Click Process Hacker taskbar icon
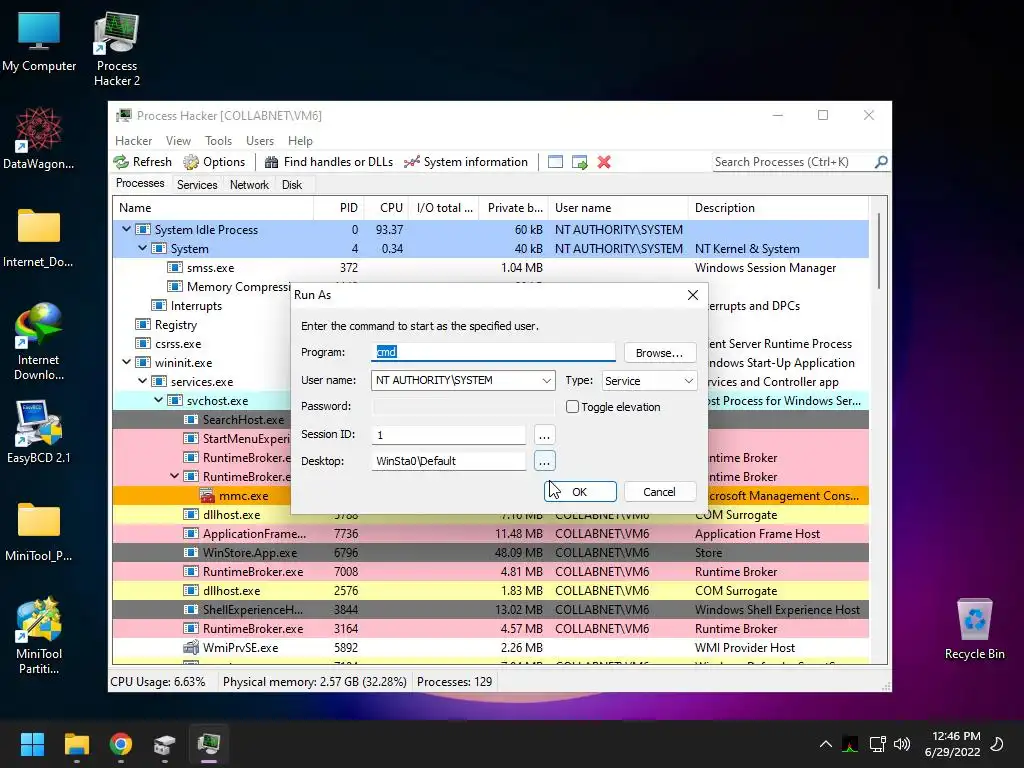Image resolution: width=1024 pixels, height=768 pixels. click(209, 744)
